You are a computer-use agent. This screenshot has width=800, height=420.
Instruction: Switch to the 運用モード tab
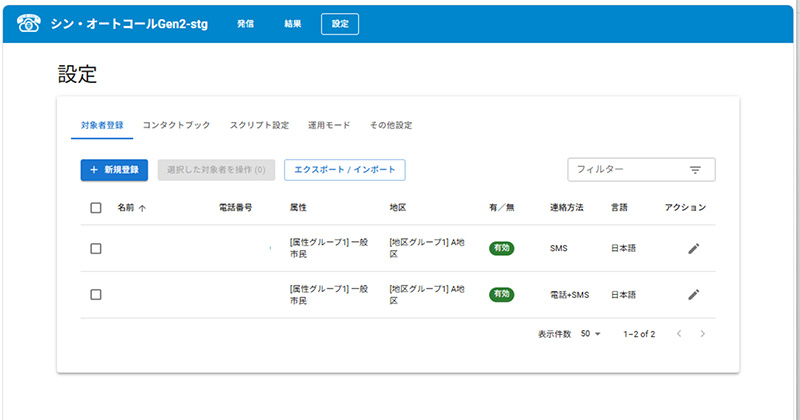329,125
